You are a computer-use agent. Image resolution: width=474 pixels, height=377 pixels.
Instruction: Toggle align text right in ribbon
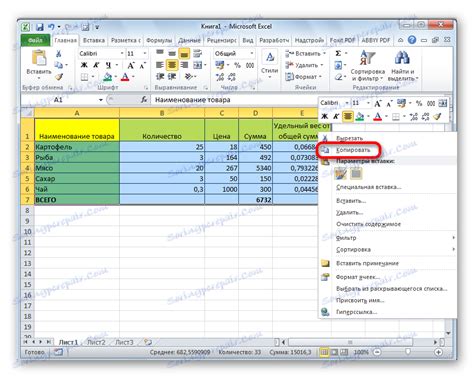pyautogui.click(x=184, y=65)
